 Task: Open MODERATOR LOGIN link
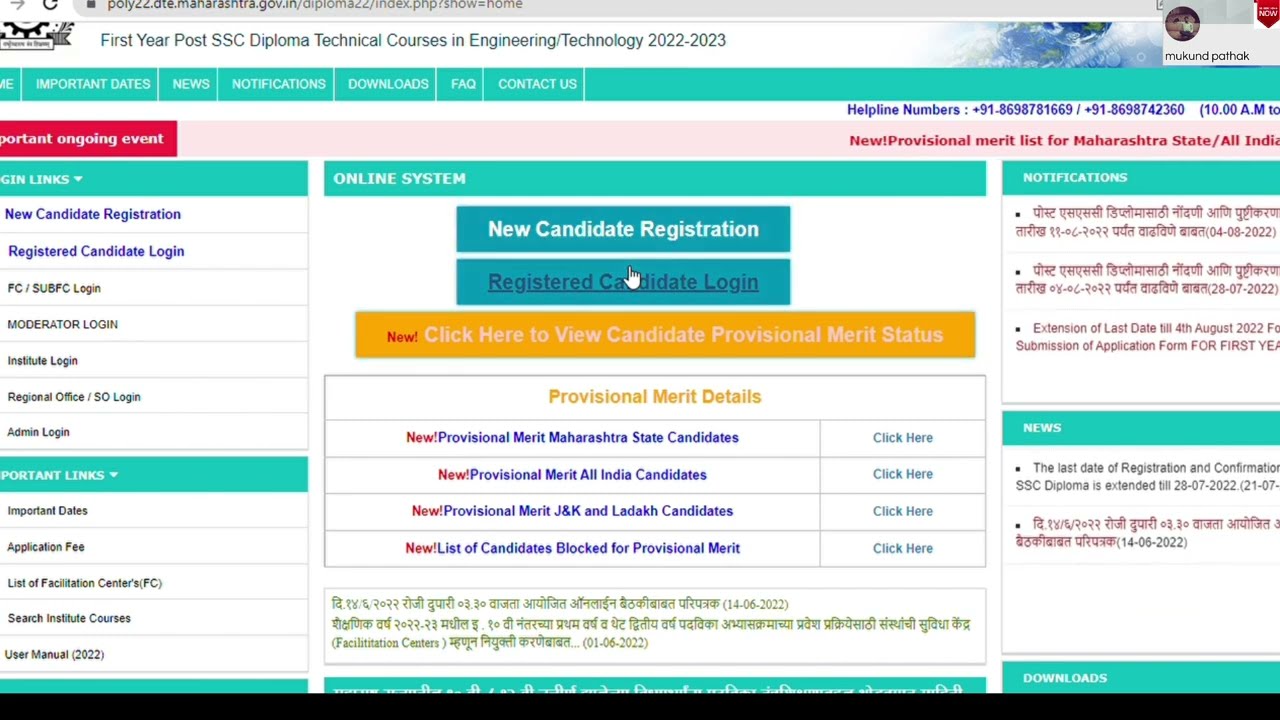coord(62,324)
